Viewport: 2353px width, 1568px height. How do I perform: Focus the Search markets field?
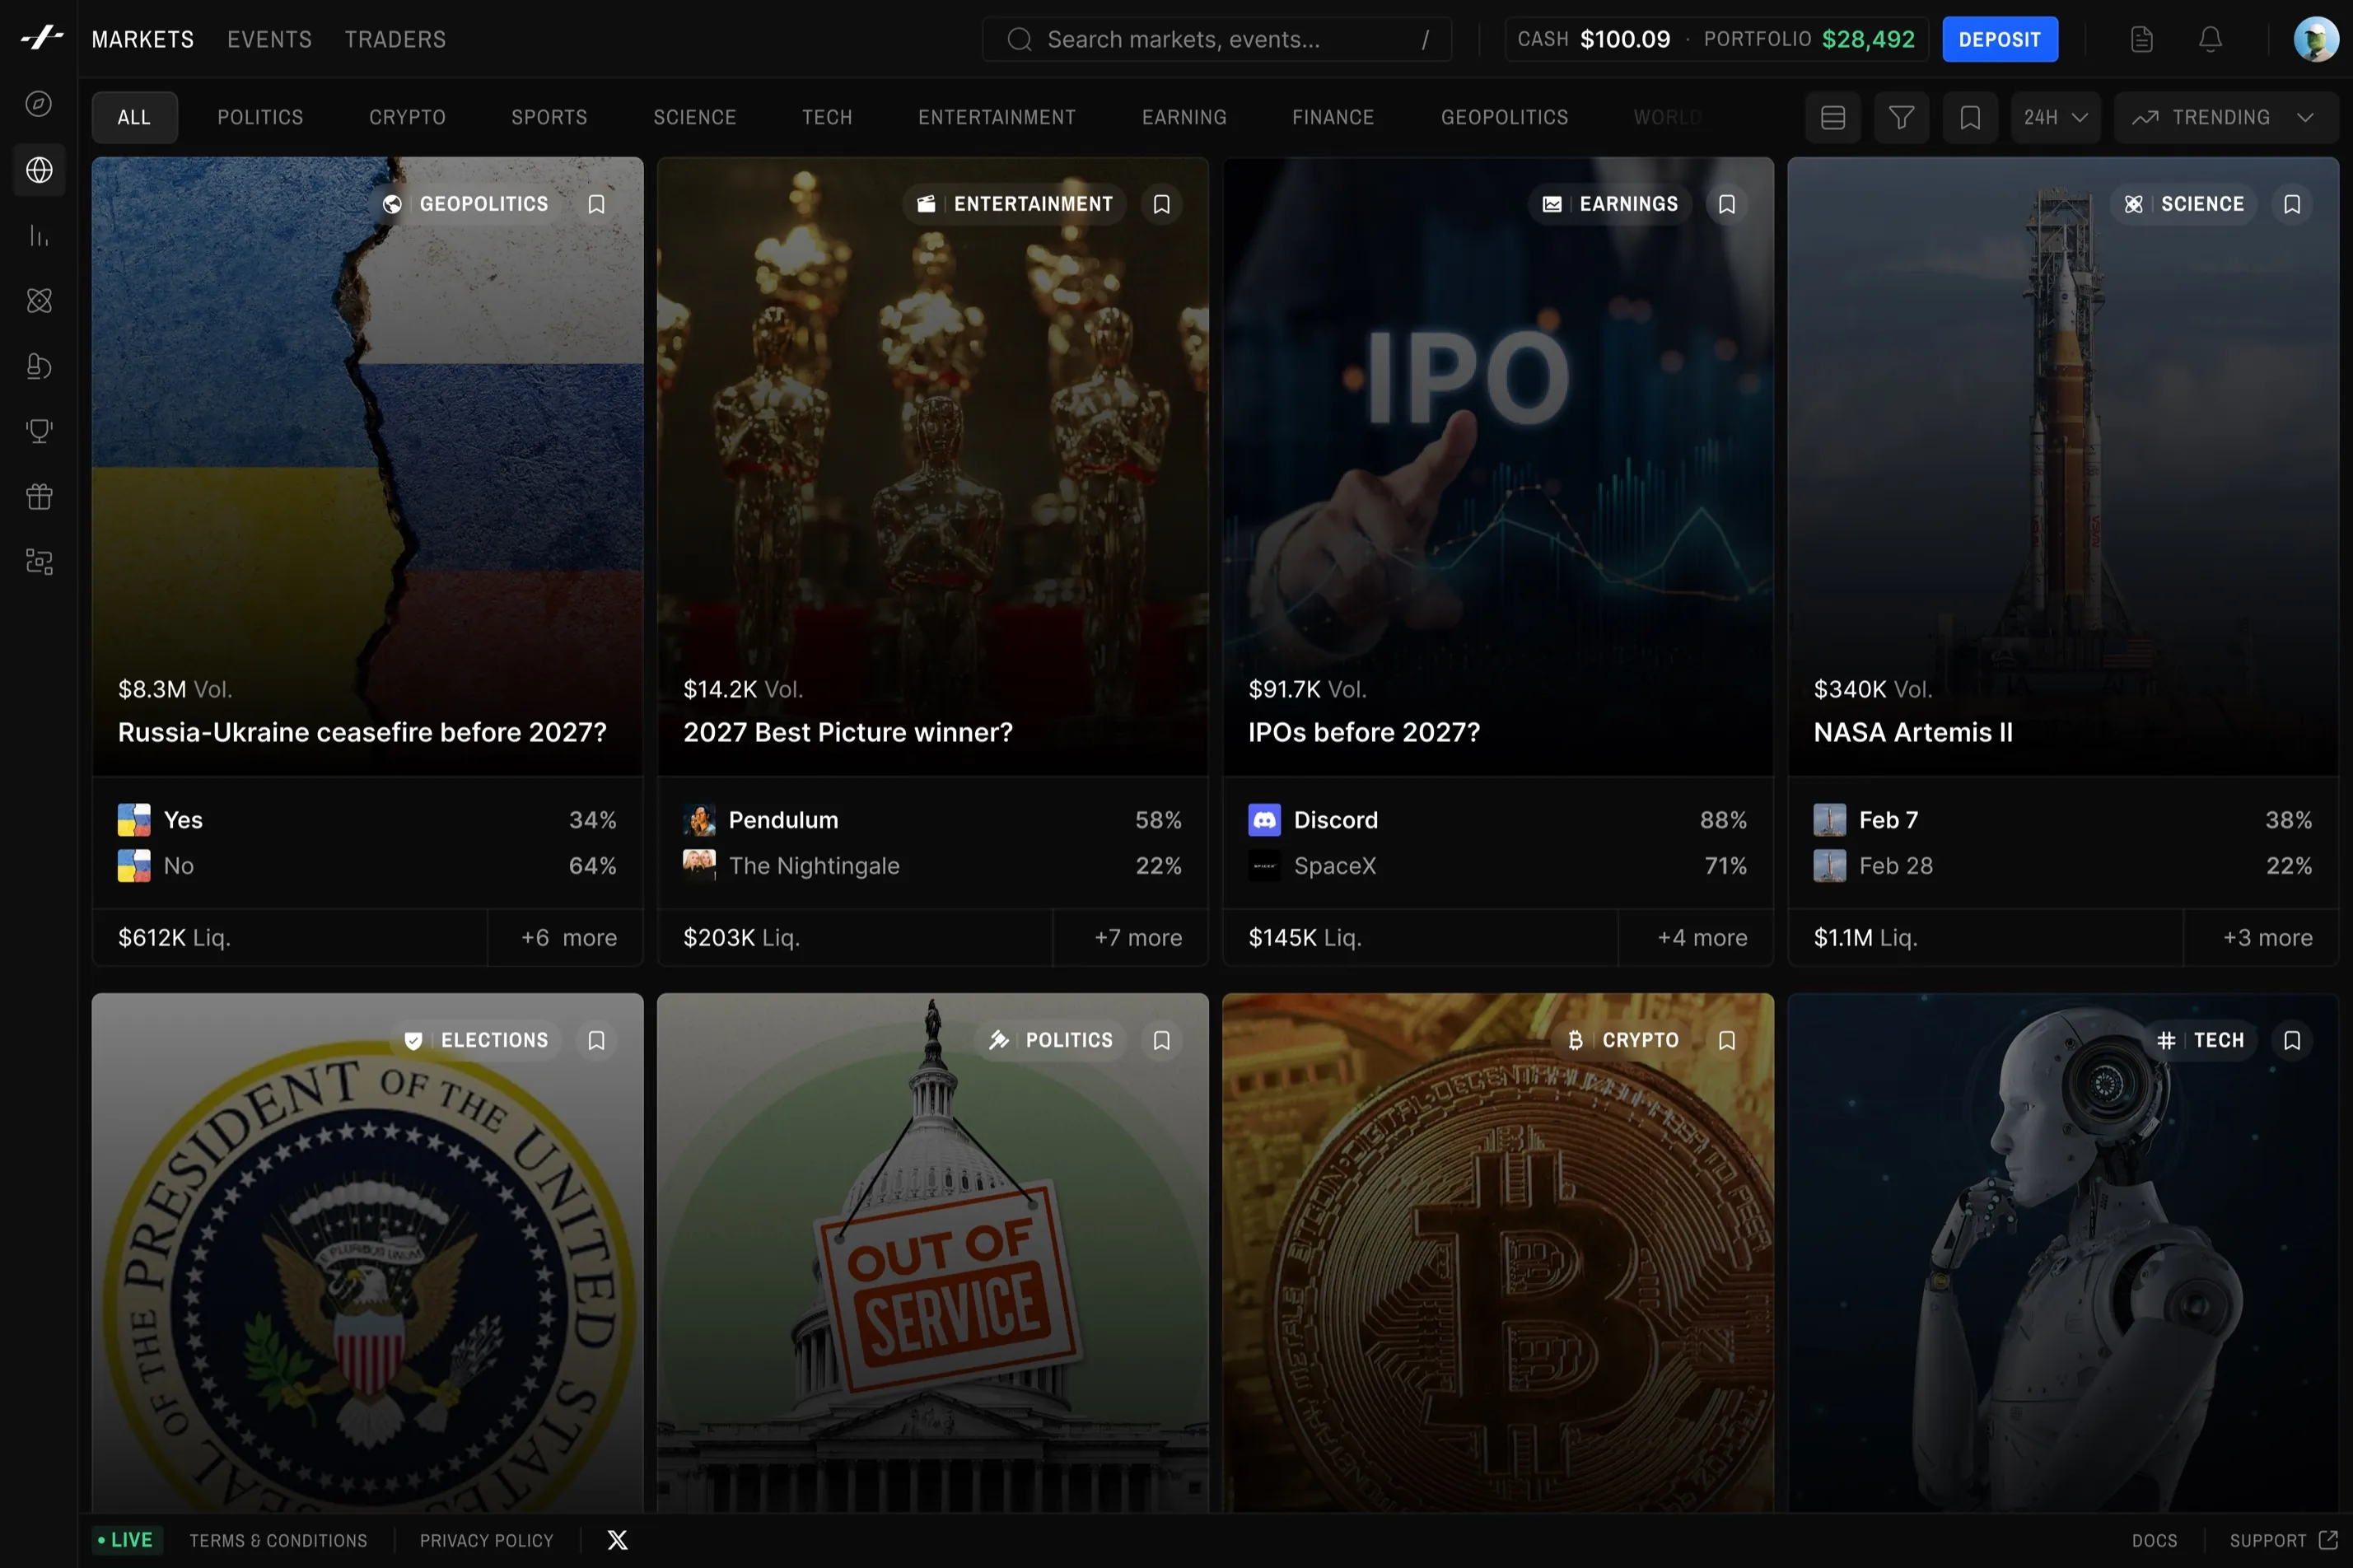(x=1216, y=39)
